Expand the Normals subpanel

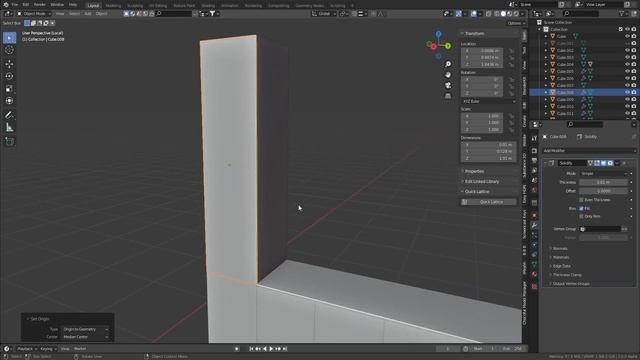pyautogui.click(x=560, y=249)
